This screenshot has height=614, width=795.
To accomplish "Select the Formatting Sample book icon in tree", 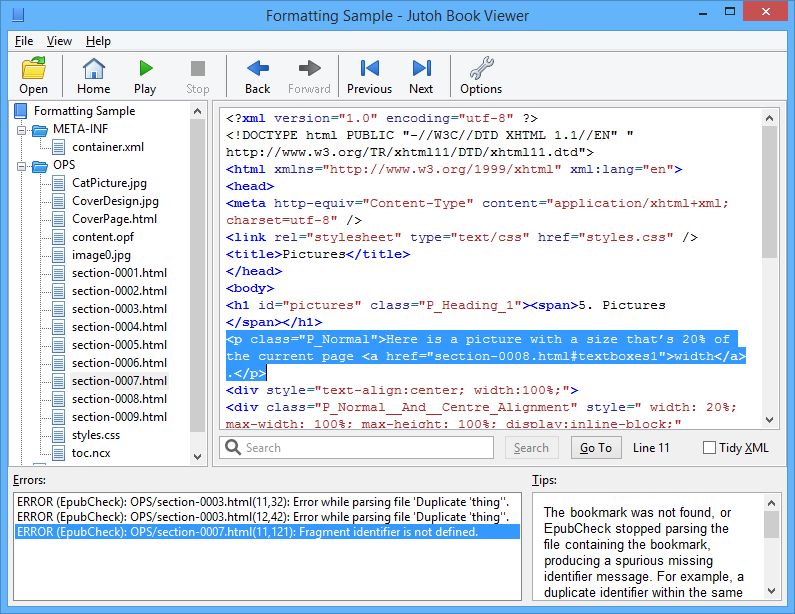I will pyautogui.click(x=21, y=111).
